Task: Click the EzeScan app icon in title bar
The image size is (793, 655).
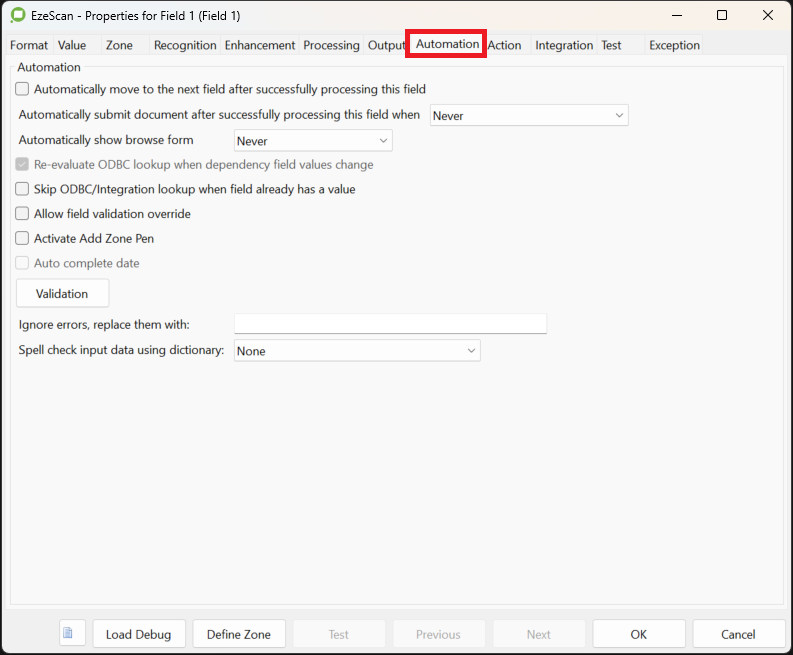Action: pos(17,16)
